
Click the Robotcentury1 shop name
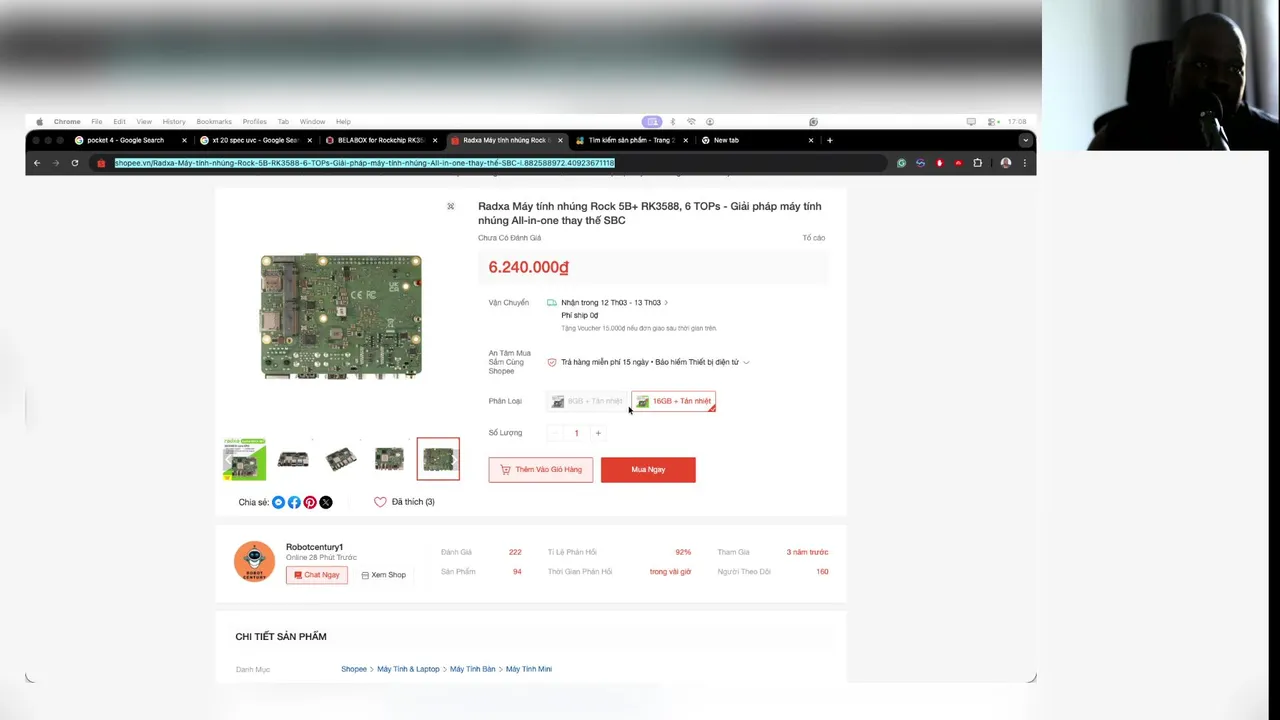tap(314, 547)
